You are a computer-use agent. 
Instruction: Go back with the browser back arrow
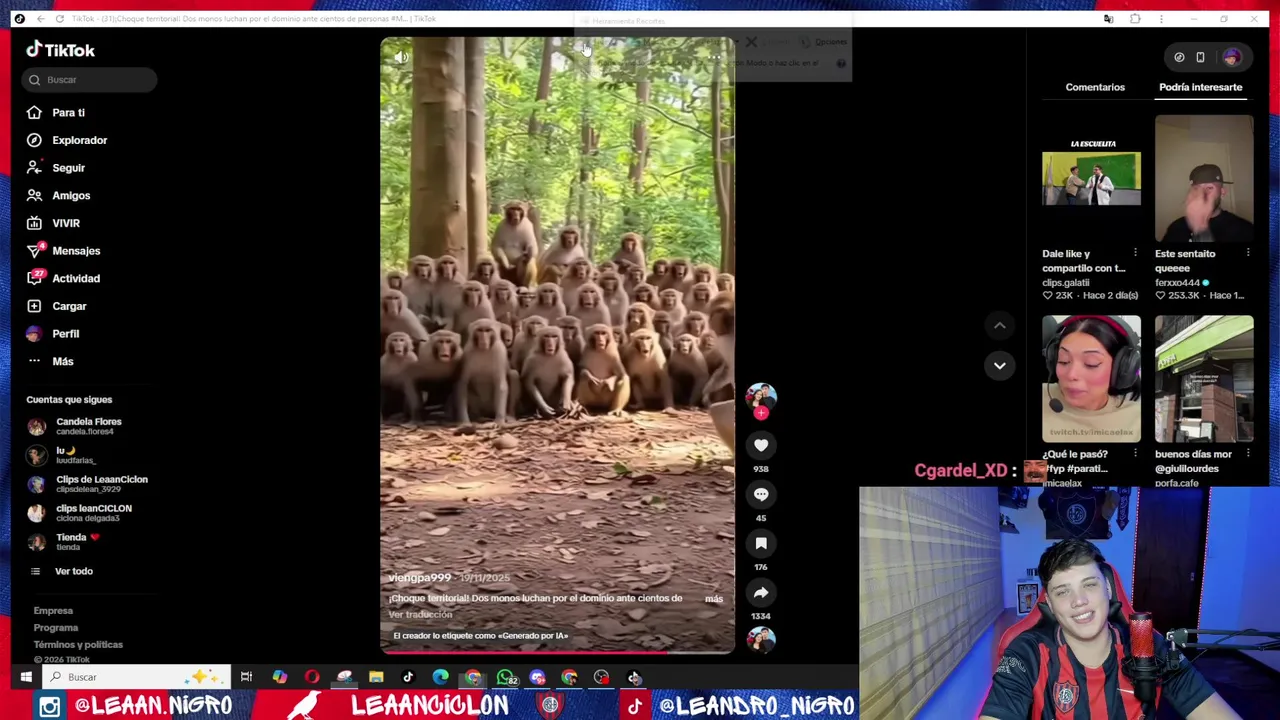point(40,19)
